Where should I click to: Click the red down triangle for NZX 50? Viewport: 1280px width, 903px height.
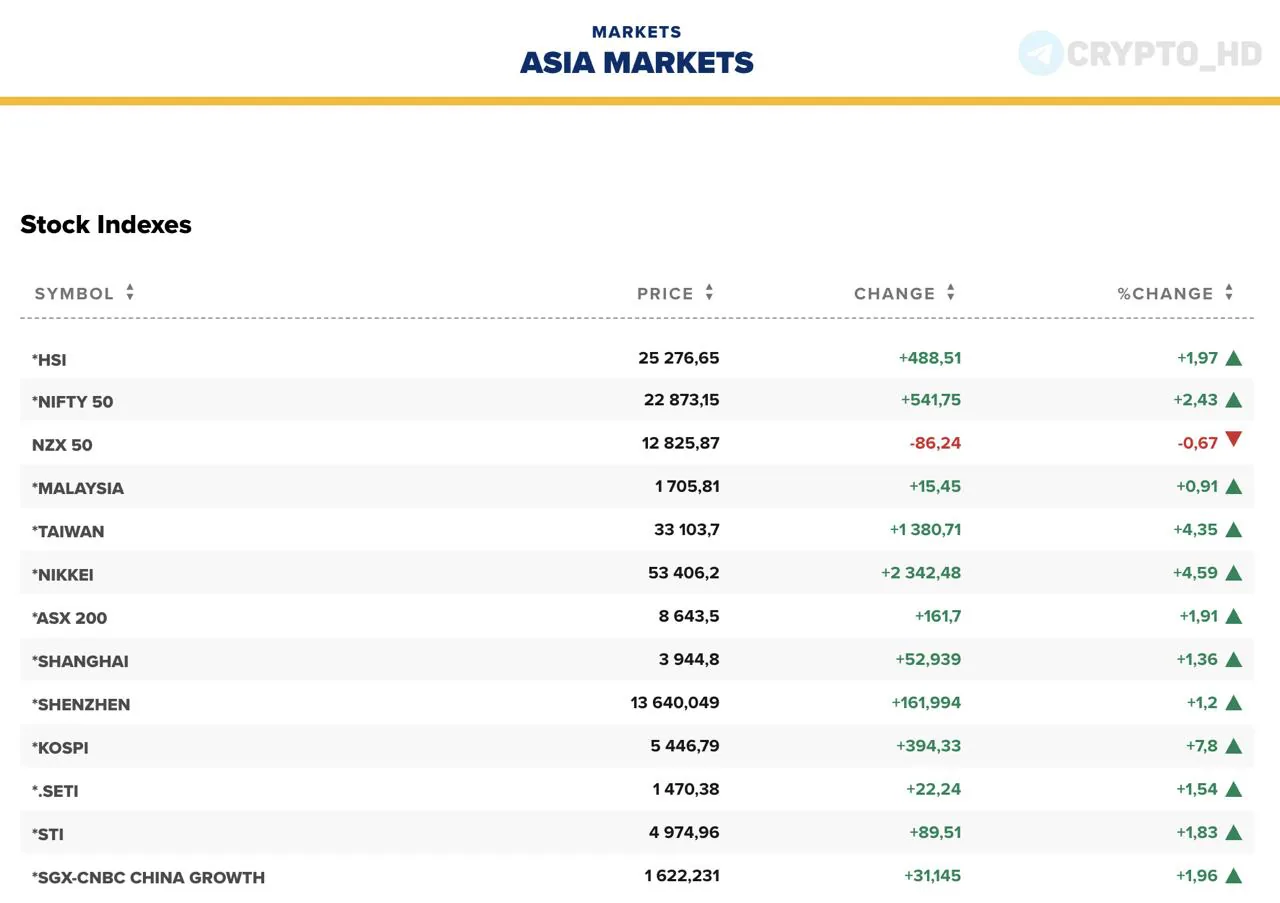1233,439
